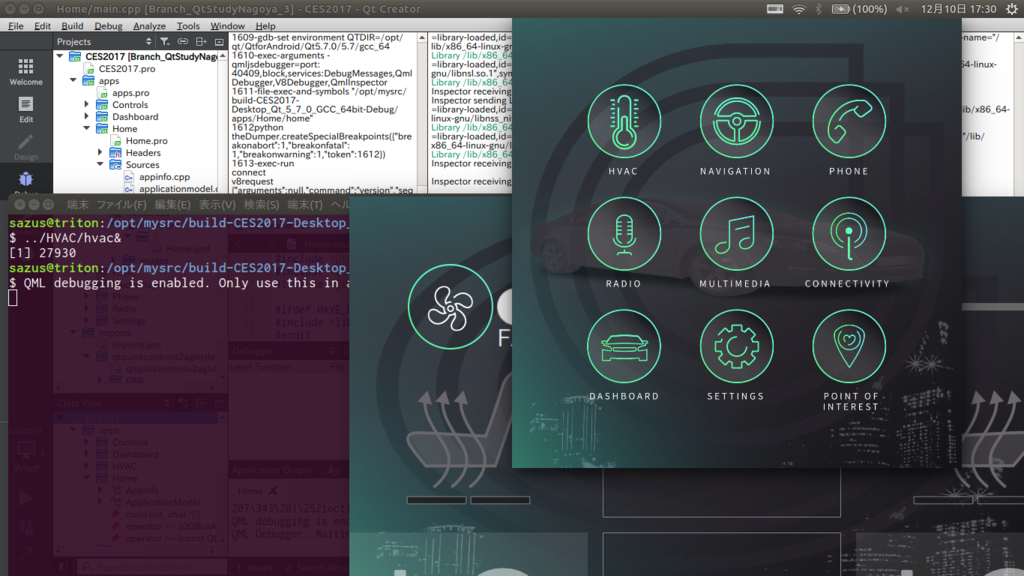Open the muted volume indicator
The height and width of the screenshot is (576, 1024).
[903, 8]
